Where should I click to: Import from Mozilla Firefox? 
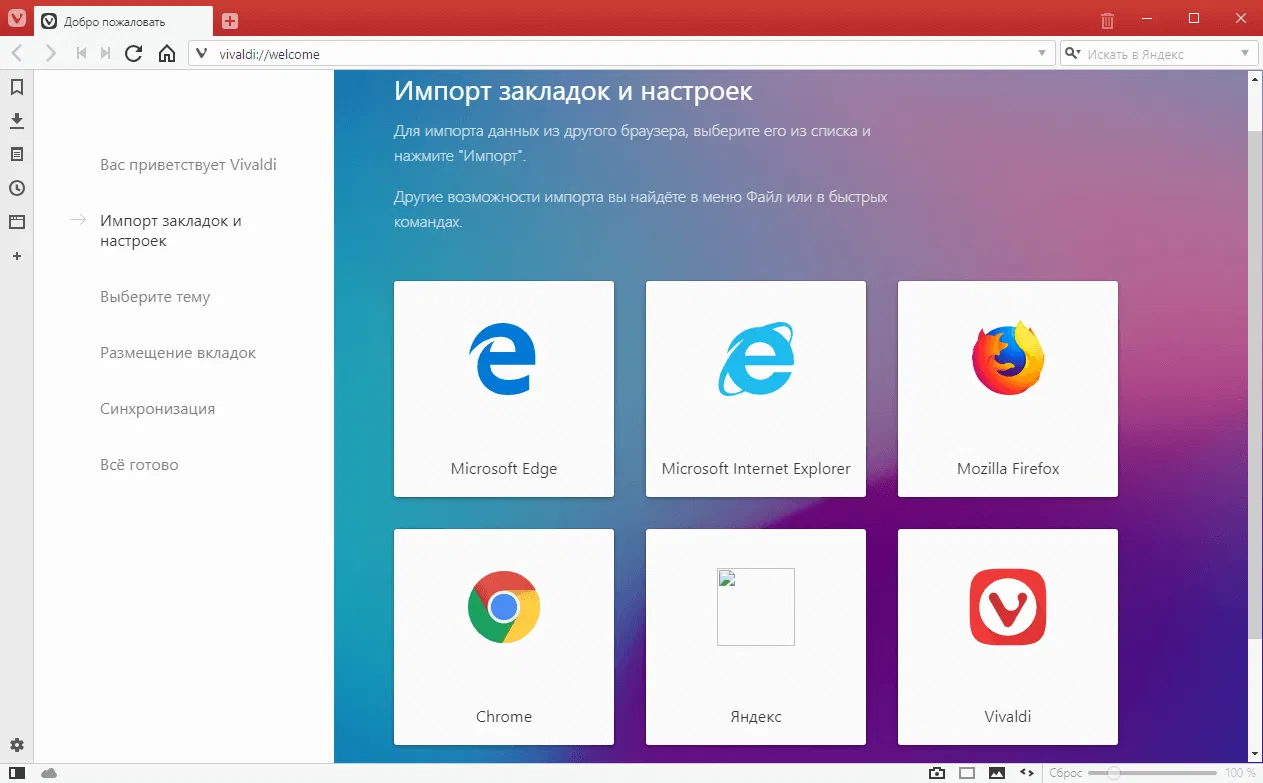(x=1008, y=389)
